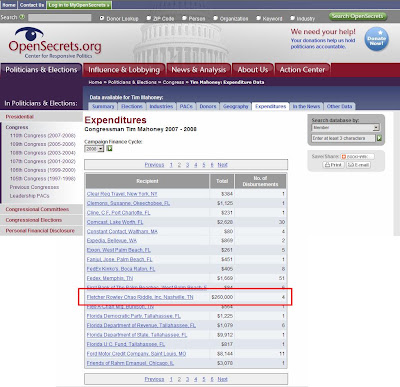The height and width of the screenshot is (387, 400).
Task: Click Next in the top pagination bar
Action: click(222, 165)
